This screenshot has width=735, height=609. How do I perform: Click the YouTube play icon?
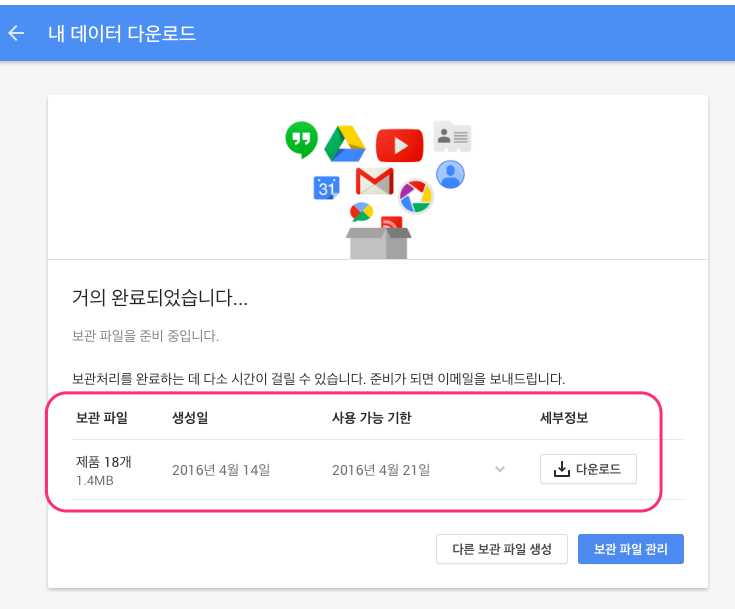(399, 145)
